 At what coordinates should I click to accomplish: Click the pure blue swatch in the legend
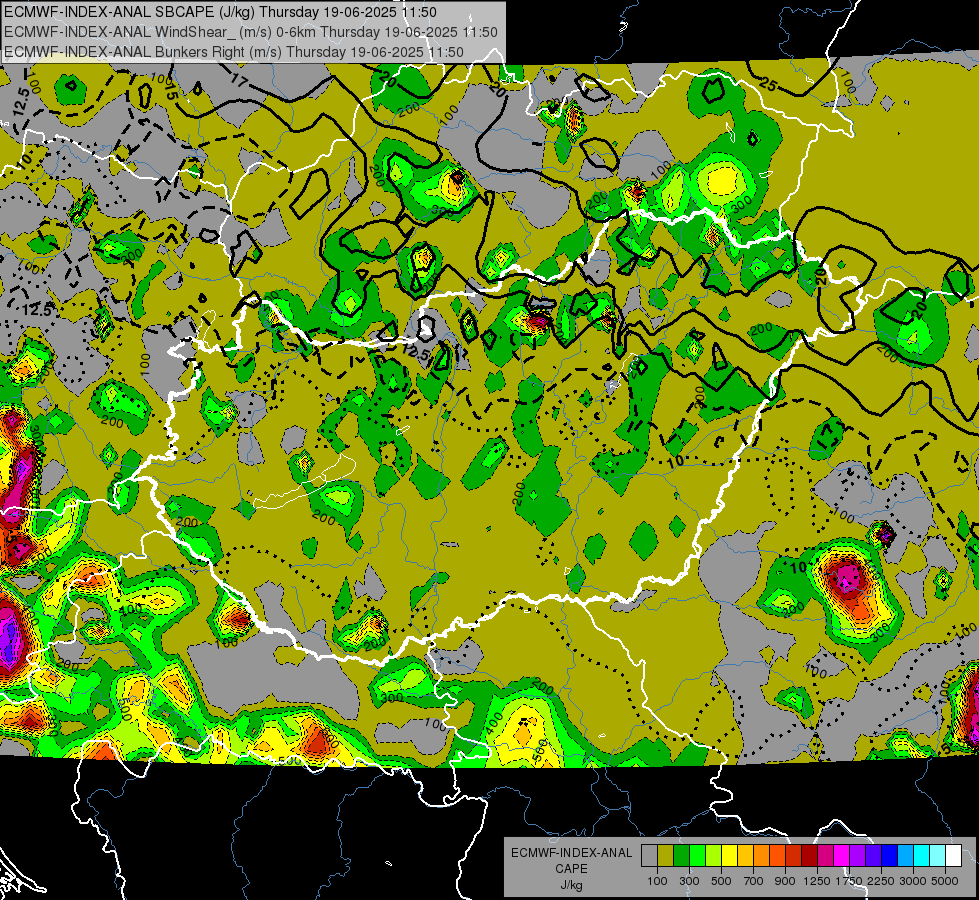tap(890, 856)
